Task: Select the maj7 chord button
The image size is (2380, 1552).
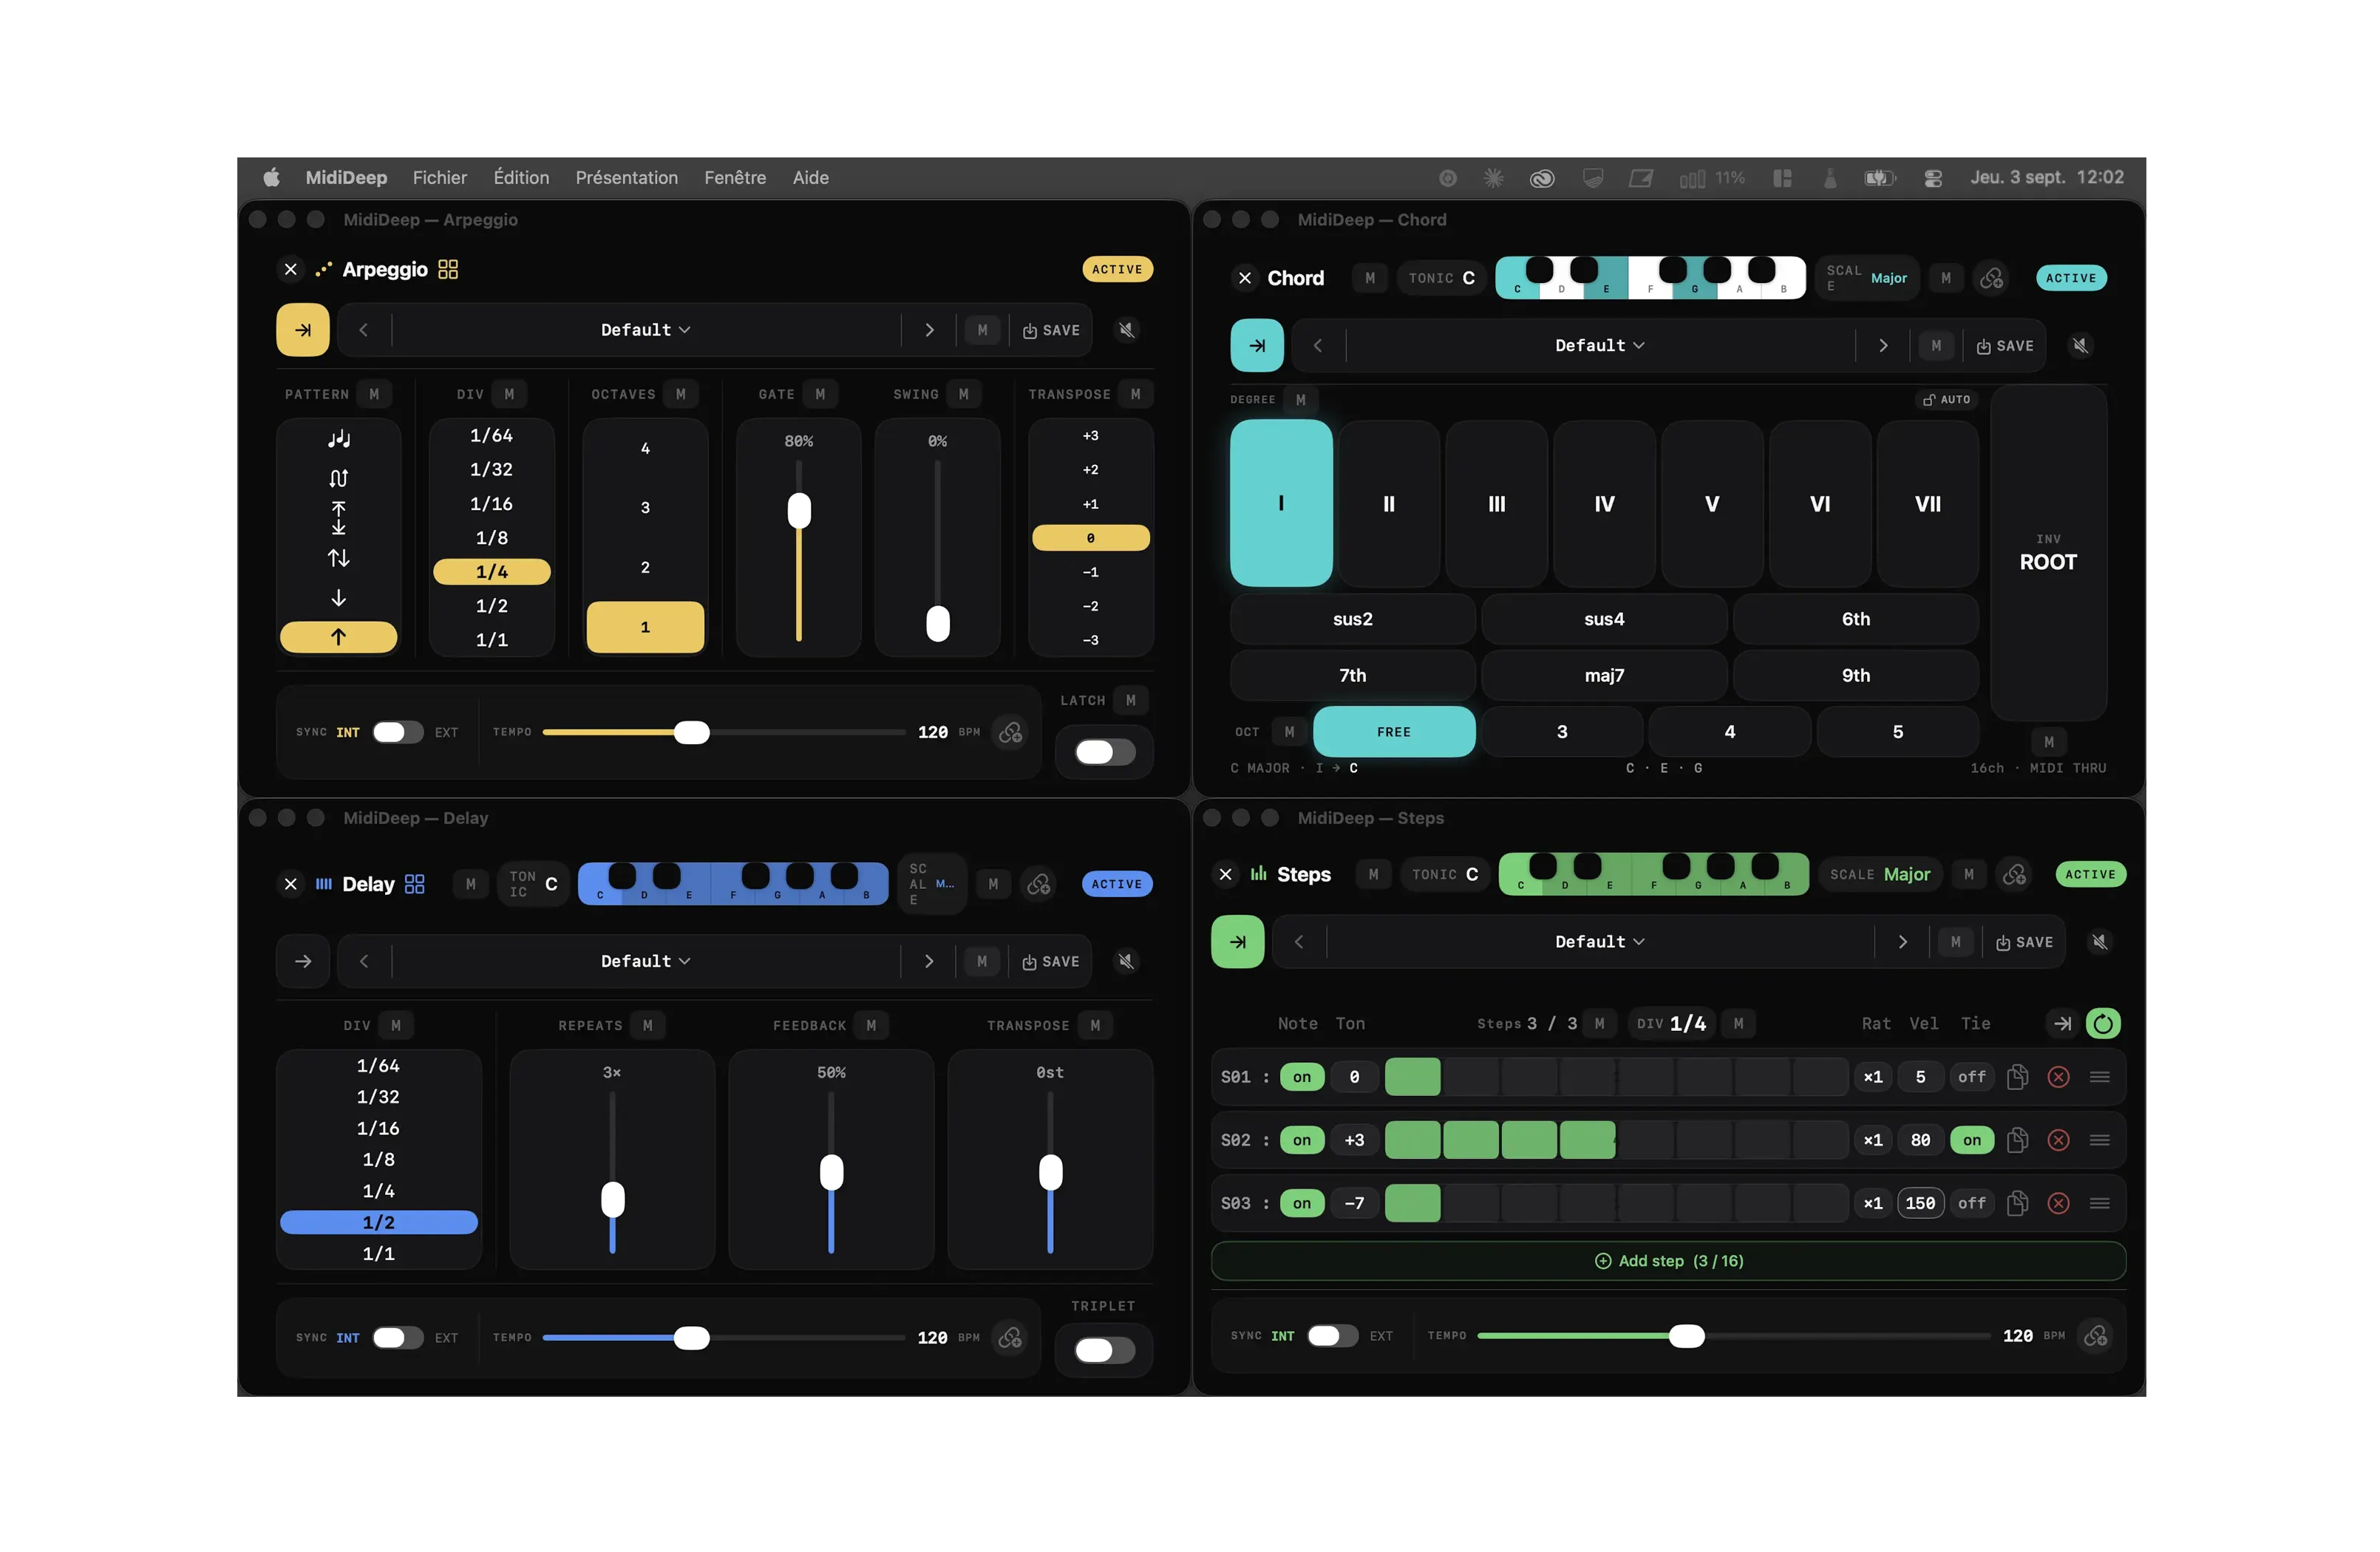Action: (1604, 676)
